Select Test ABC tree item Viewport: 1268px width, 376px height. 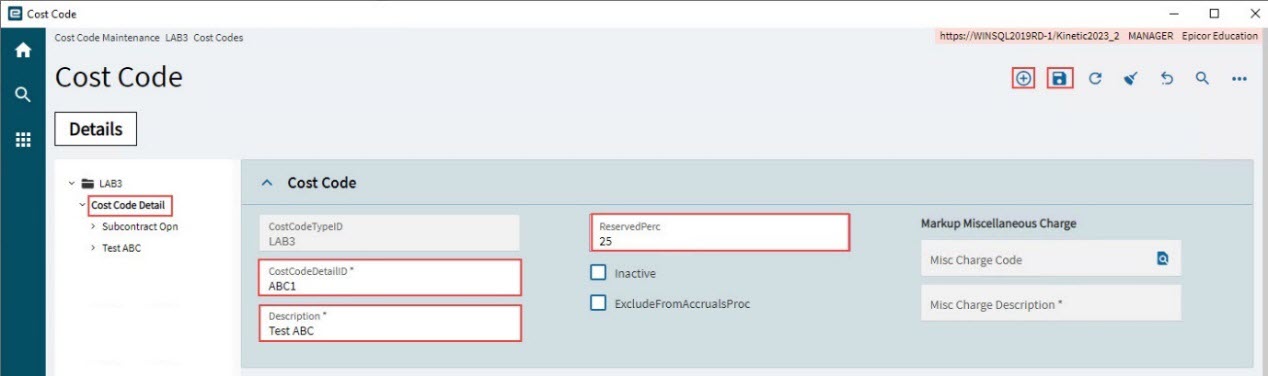point(121,248)
